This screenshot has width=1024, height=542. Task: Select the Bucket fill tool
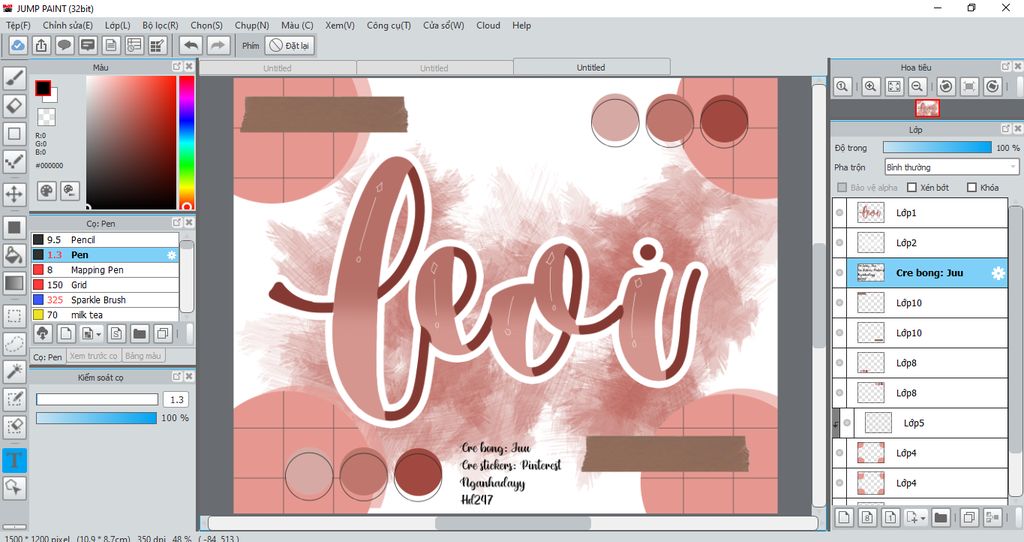coord(14,255)
